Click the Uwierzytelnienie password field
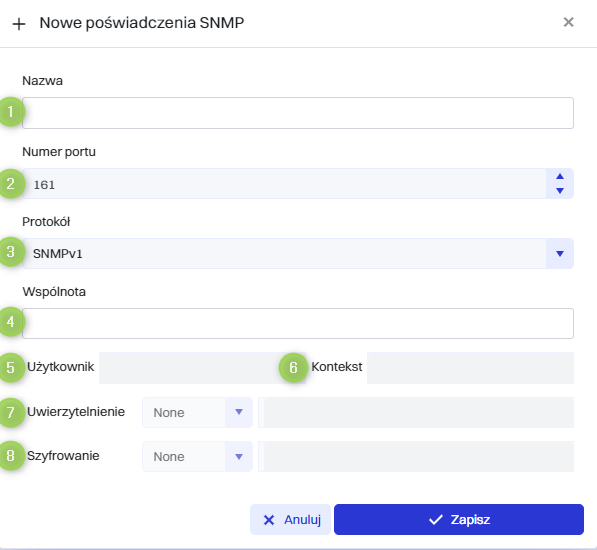This screenshot has width=597, height=550. coord(416,412)
